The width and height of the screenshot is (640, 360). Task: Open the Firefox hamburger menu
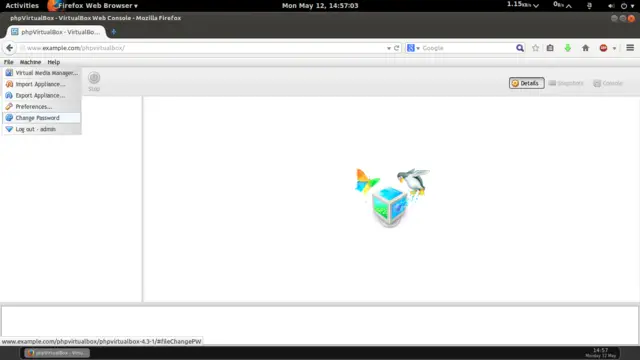pyautogui.click(x=630, y=48)
